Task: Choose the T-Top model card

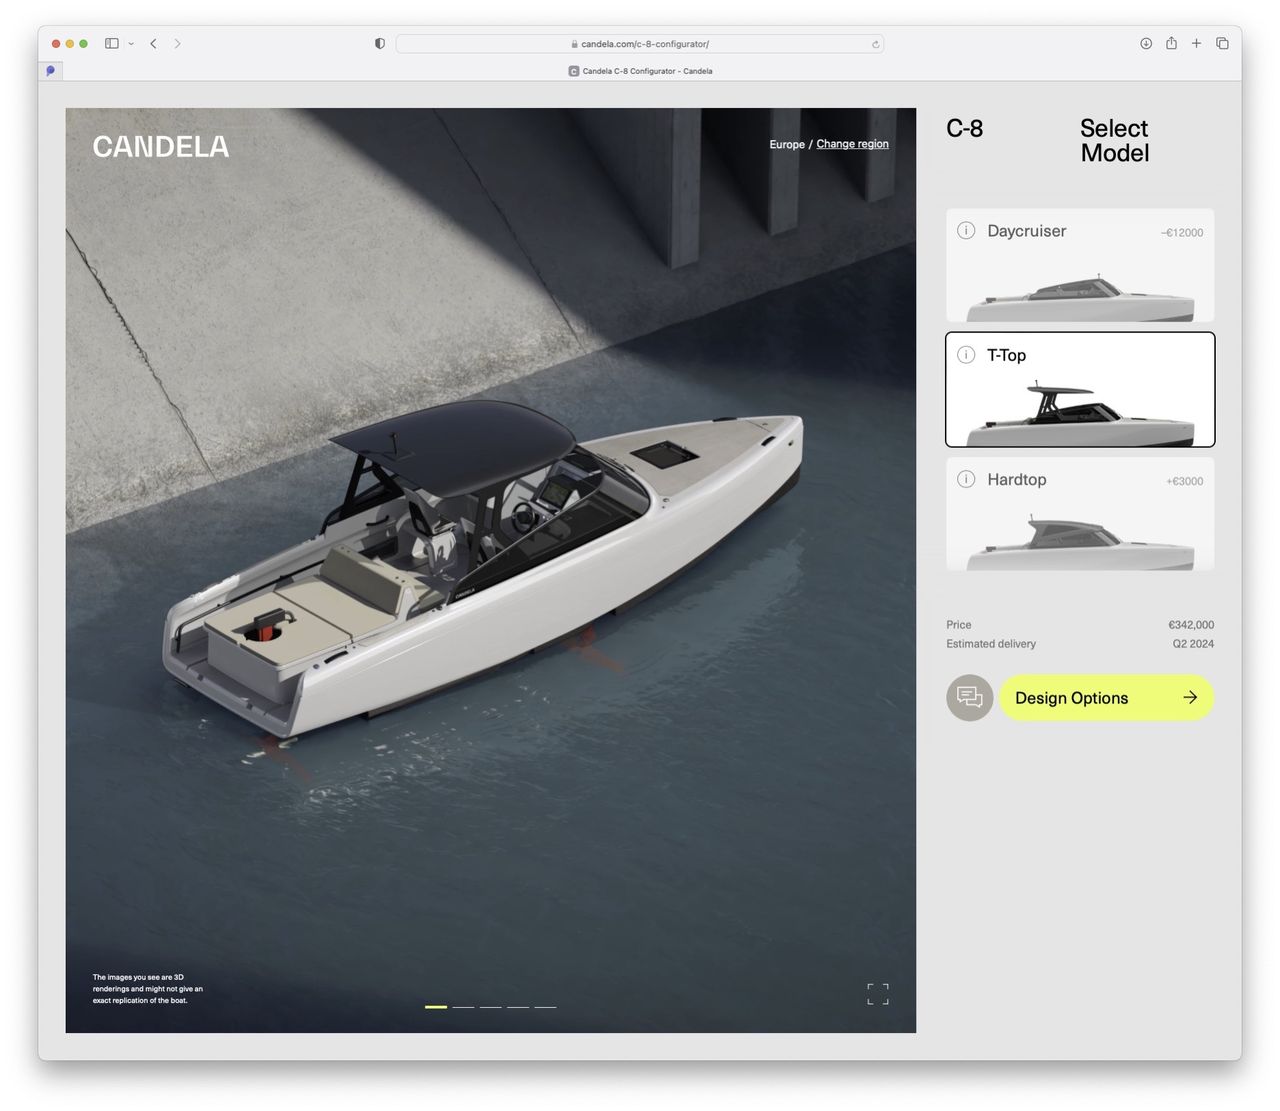Action: [x=1080, y=390]
